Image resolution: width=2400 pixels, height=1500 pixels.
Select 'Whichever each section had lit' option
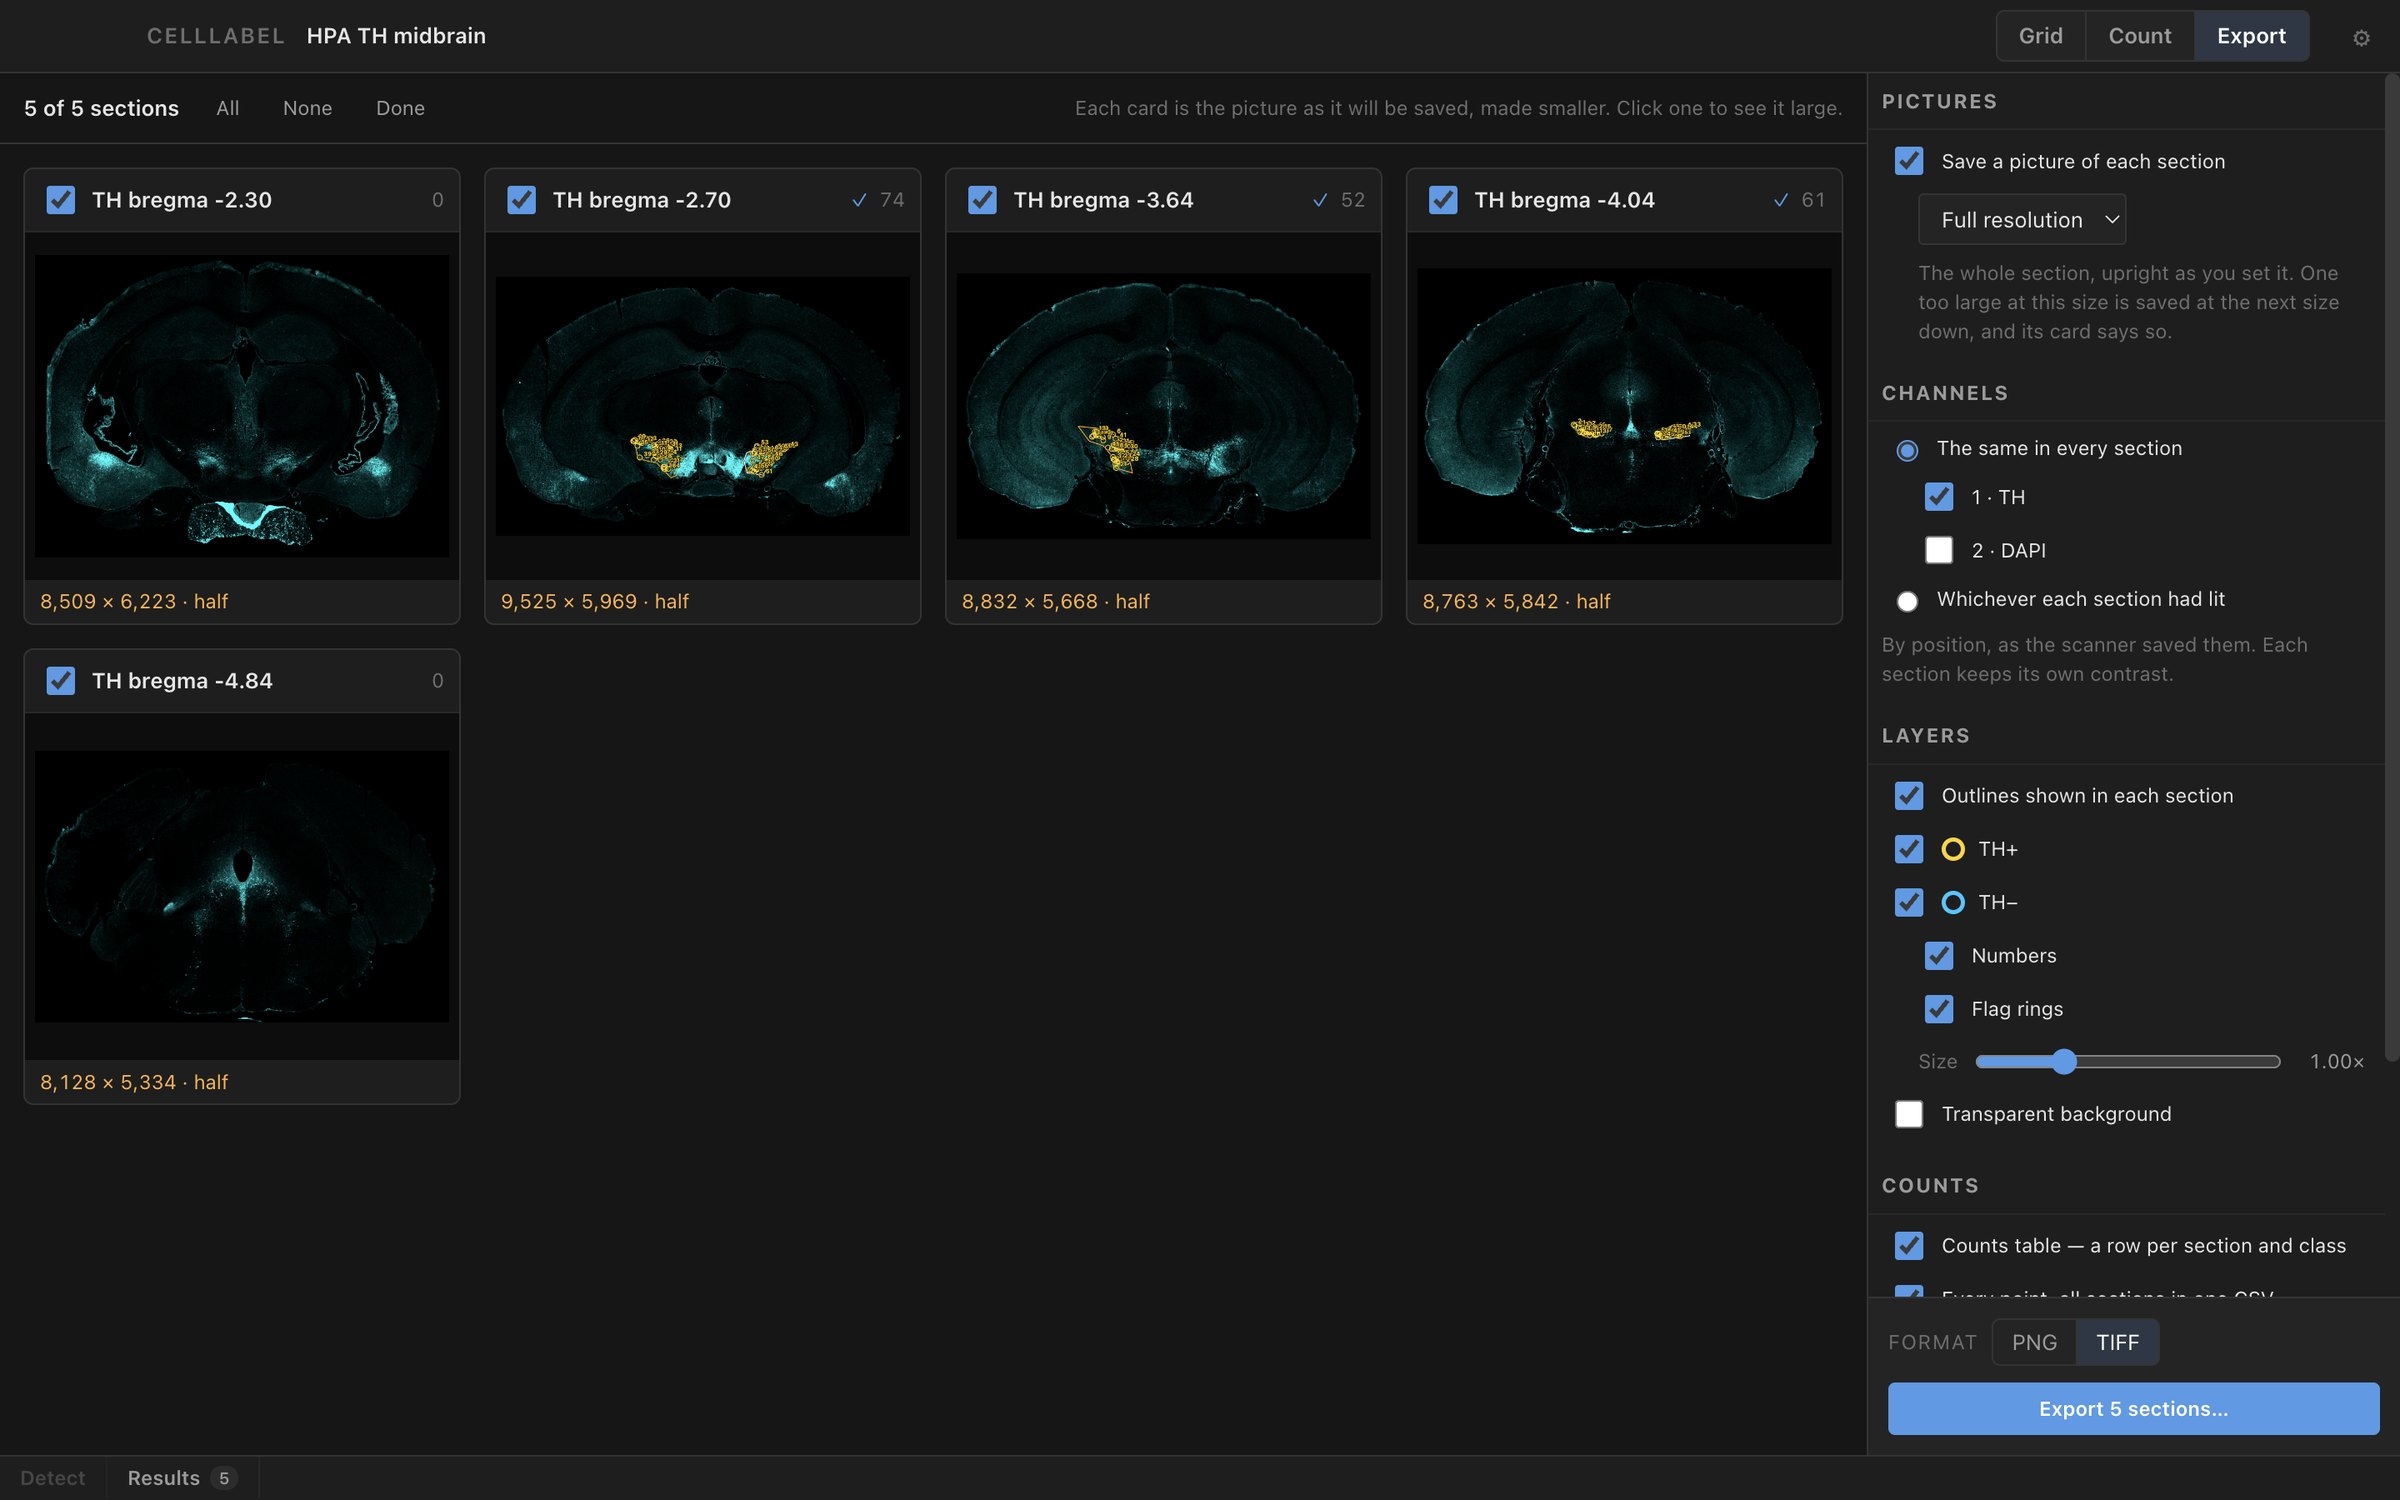1907,601
